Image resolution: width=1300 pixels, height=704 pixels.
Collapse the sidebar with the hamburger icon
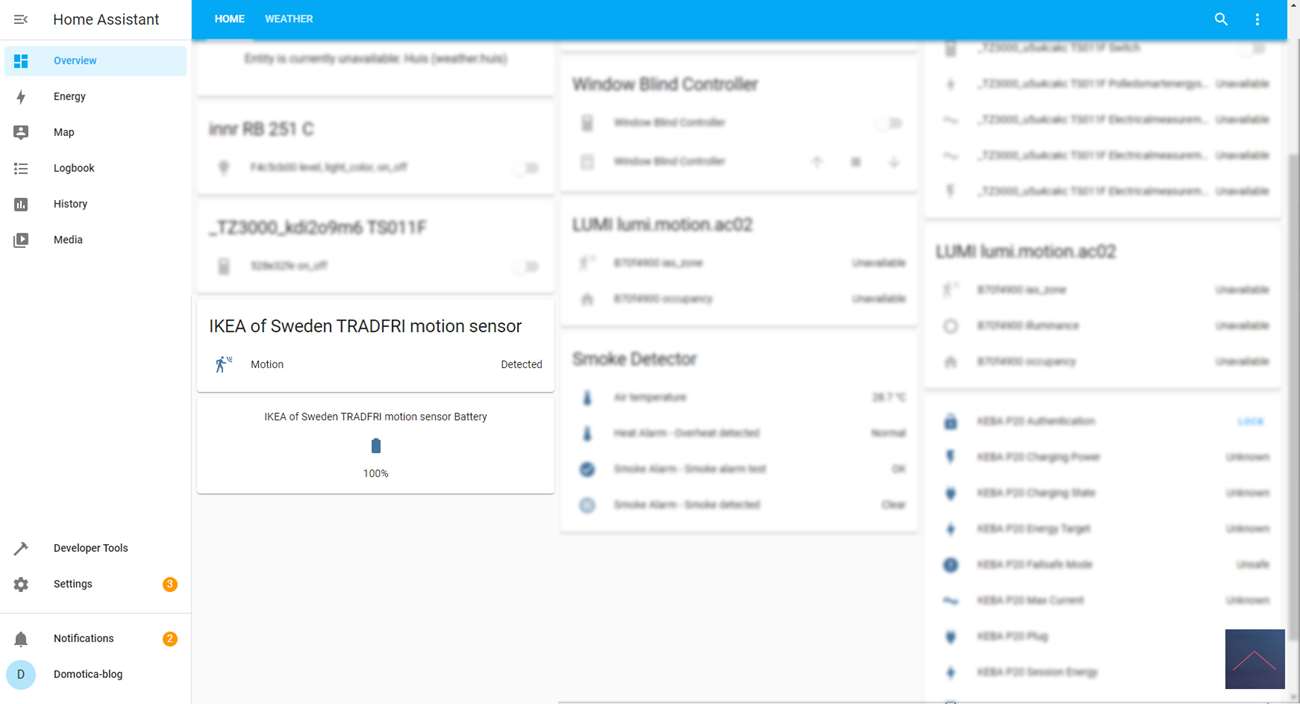(x=20, y=19)
